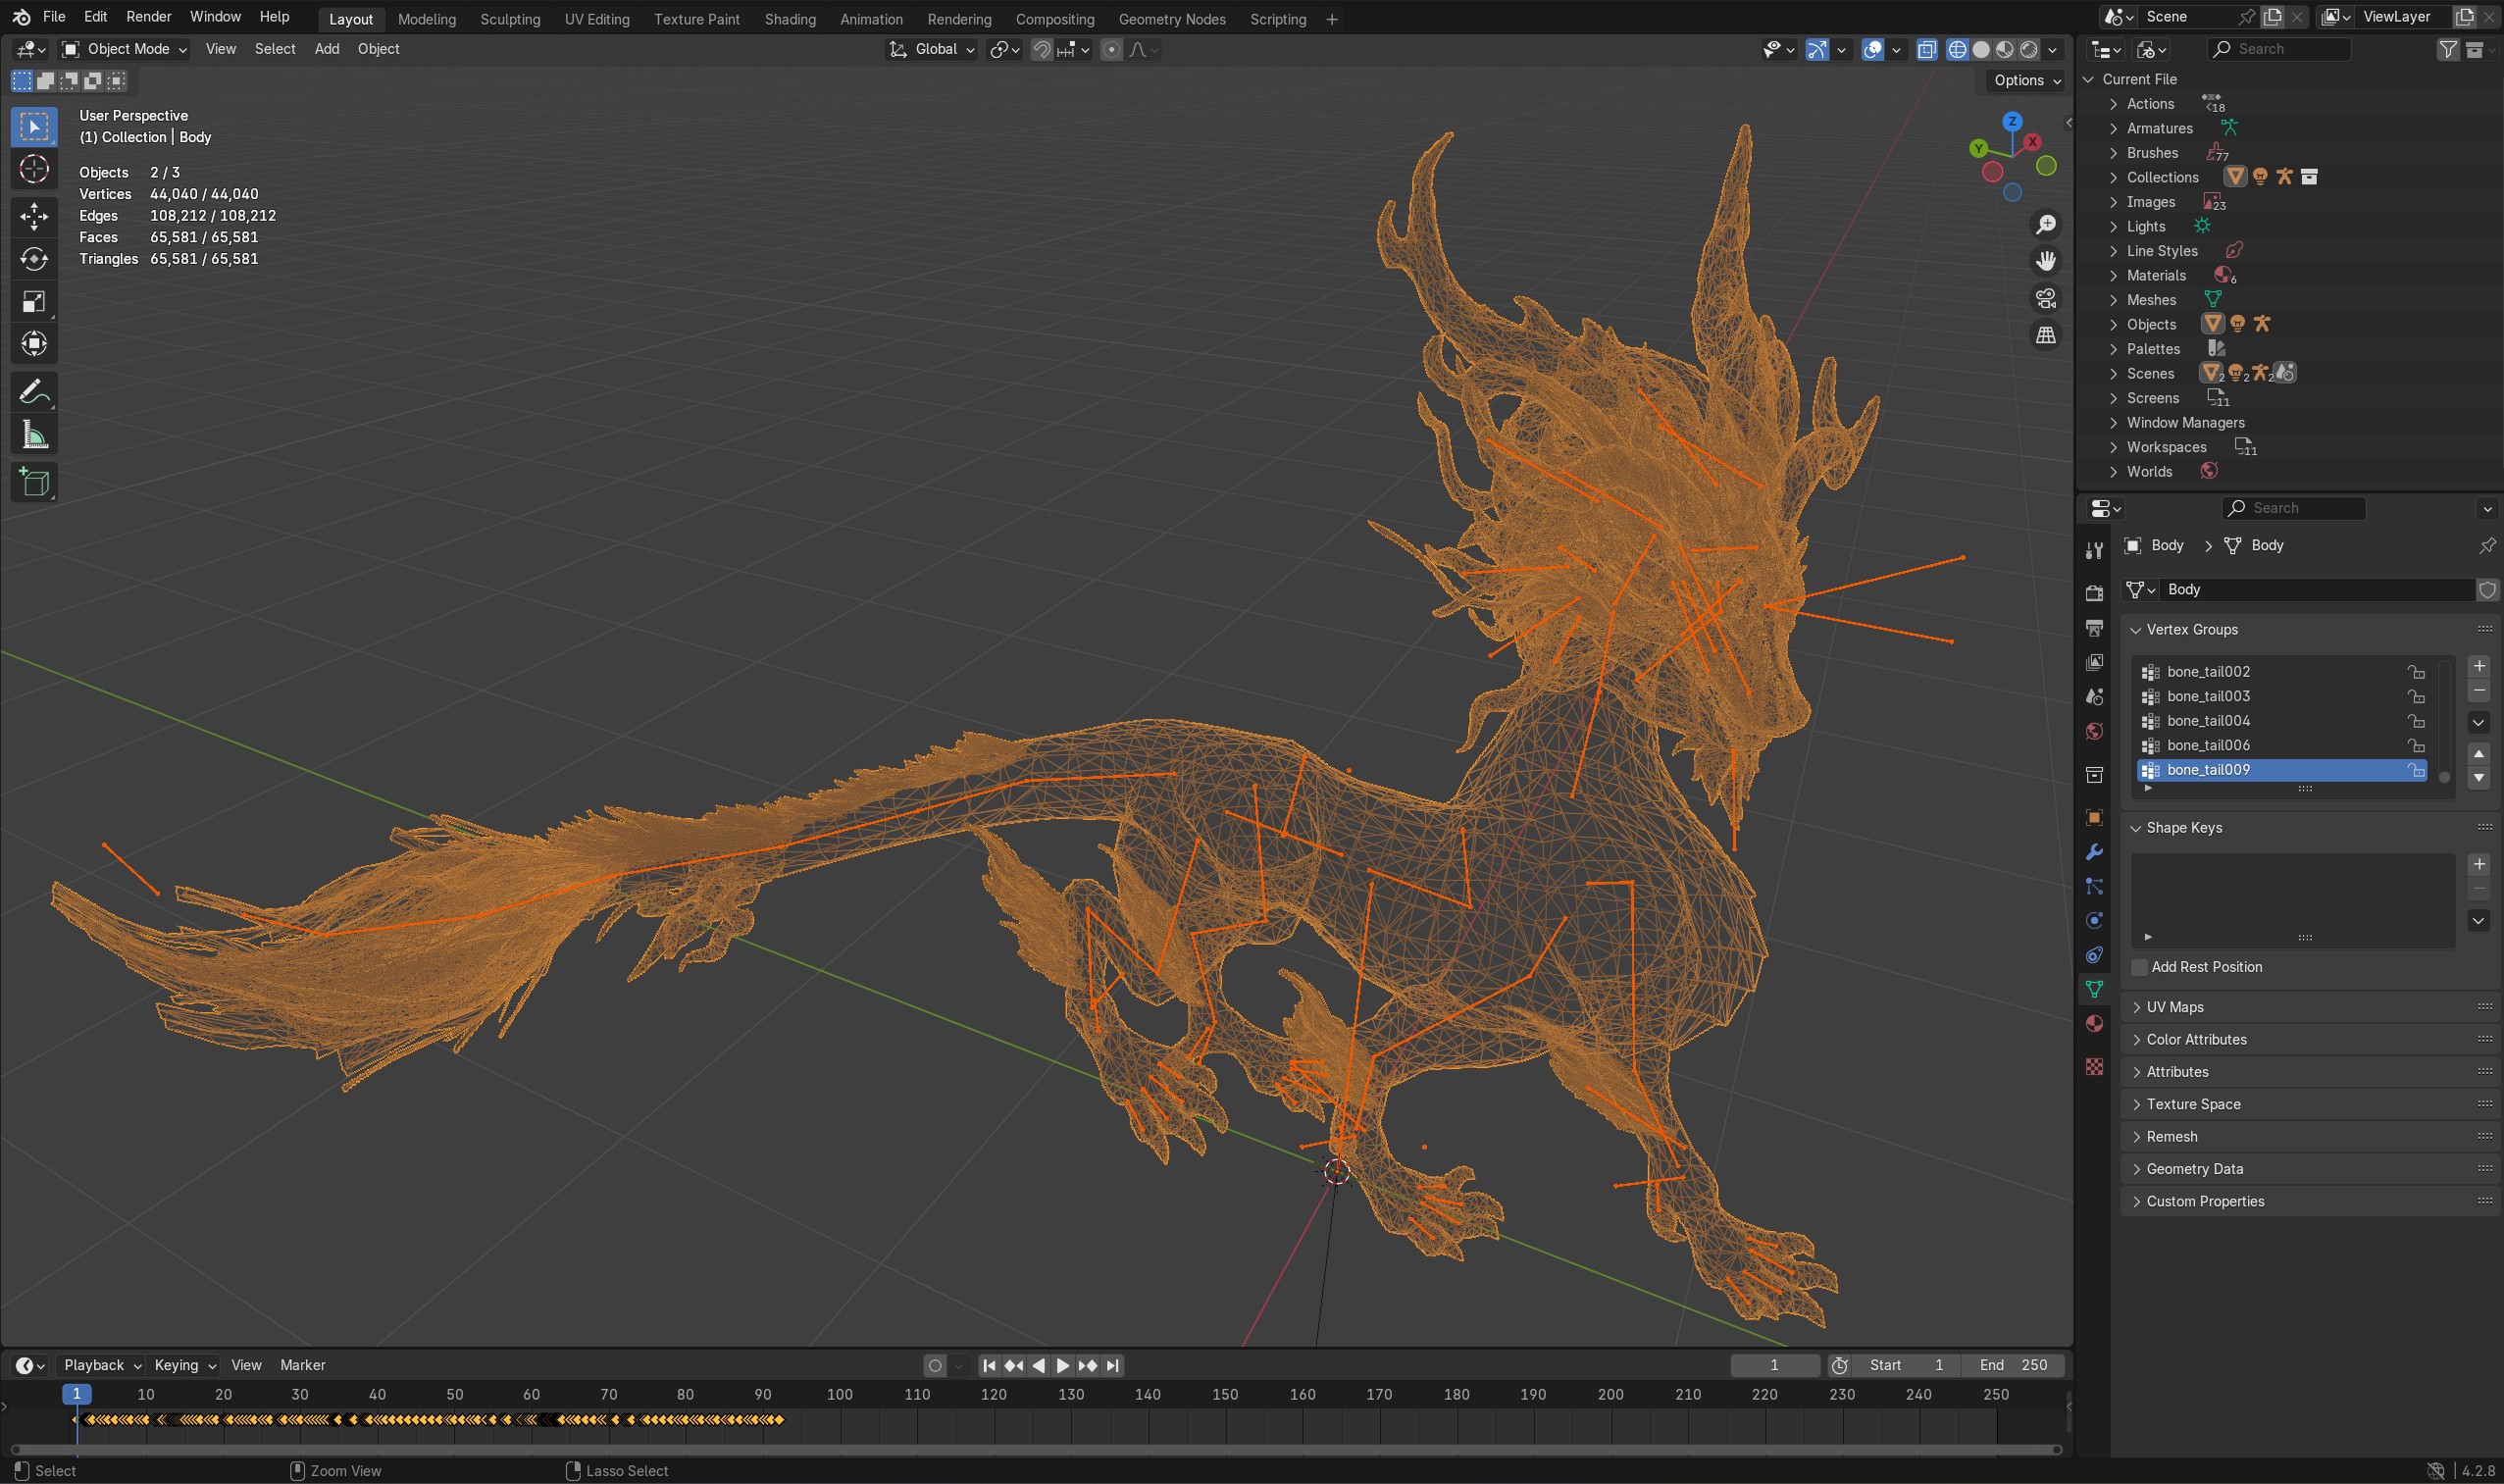Switch to the Sculpting workspace tab

point(509,19)
